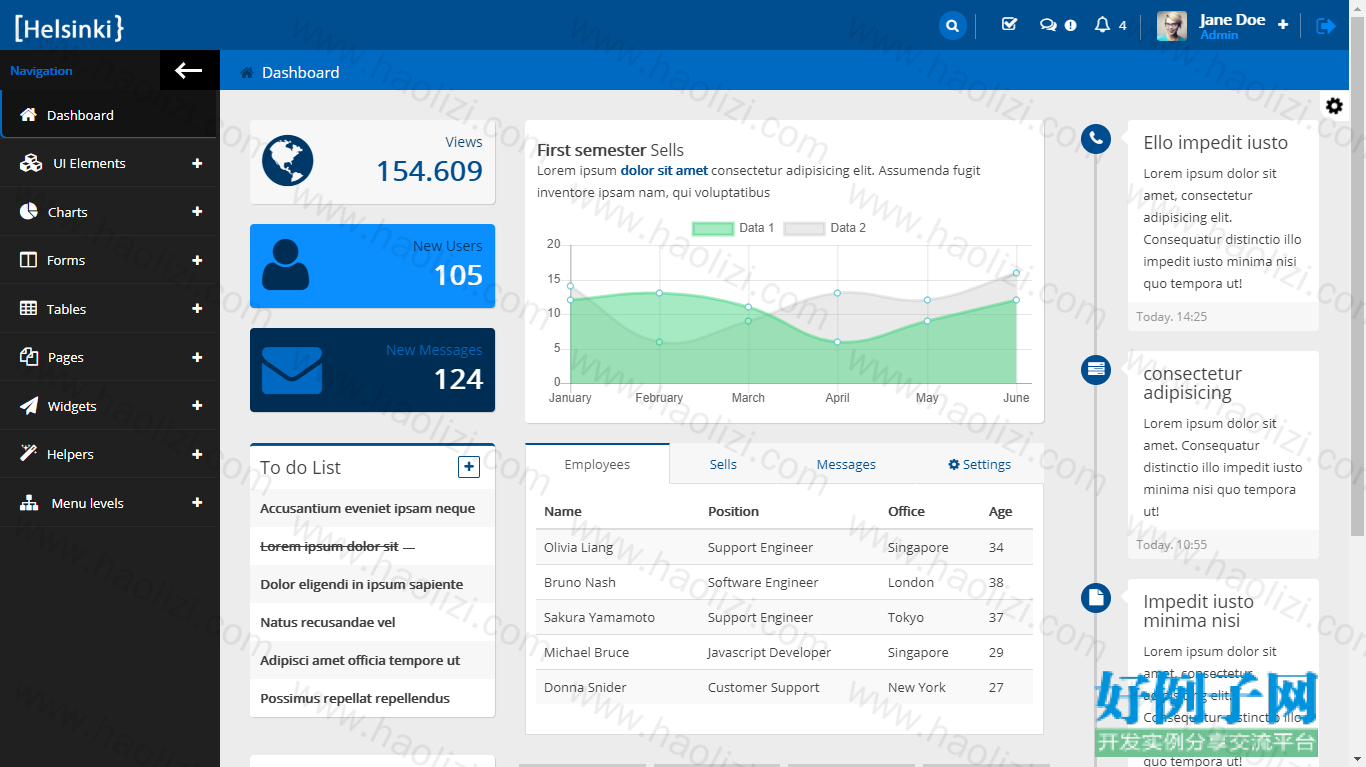The image size is (1366, 767).
Task: Click the search magnifier icon in header
Action: [x=953, y=26]
